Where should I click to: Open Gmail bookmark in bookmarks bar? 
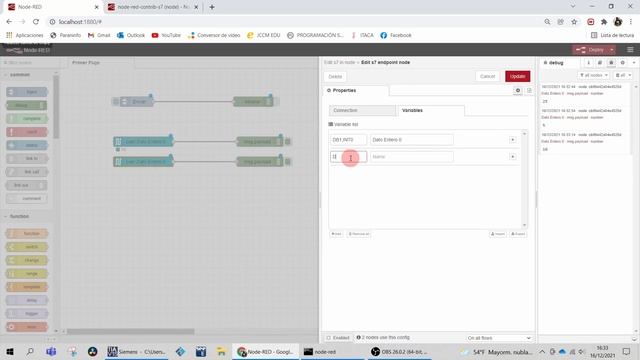tap(99, 36)
